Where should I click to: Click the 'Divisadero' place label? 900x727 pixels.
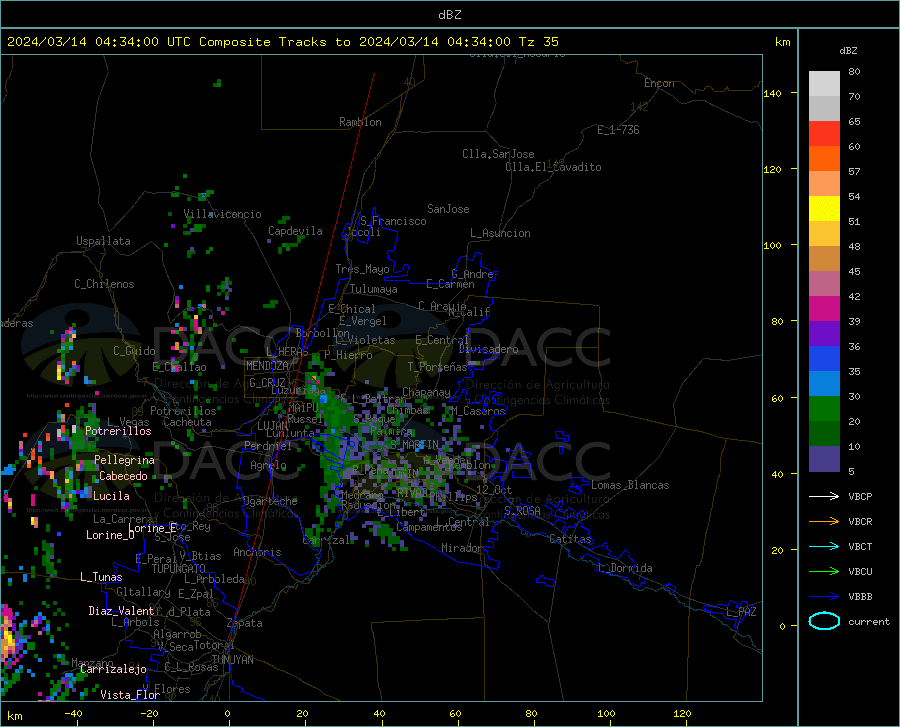click(x=488, y=349)
